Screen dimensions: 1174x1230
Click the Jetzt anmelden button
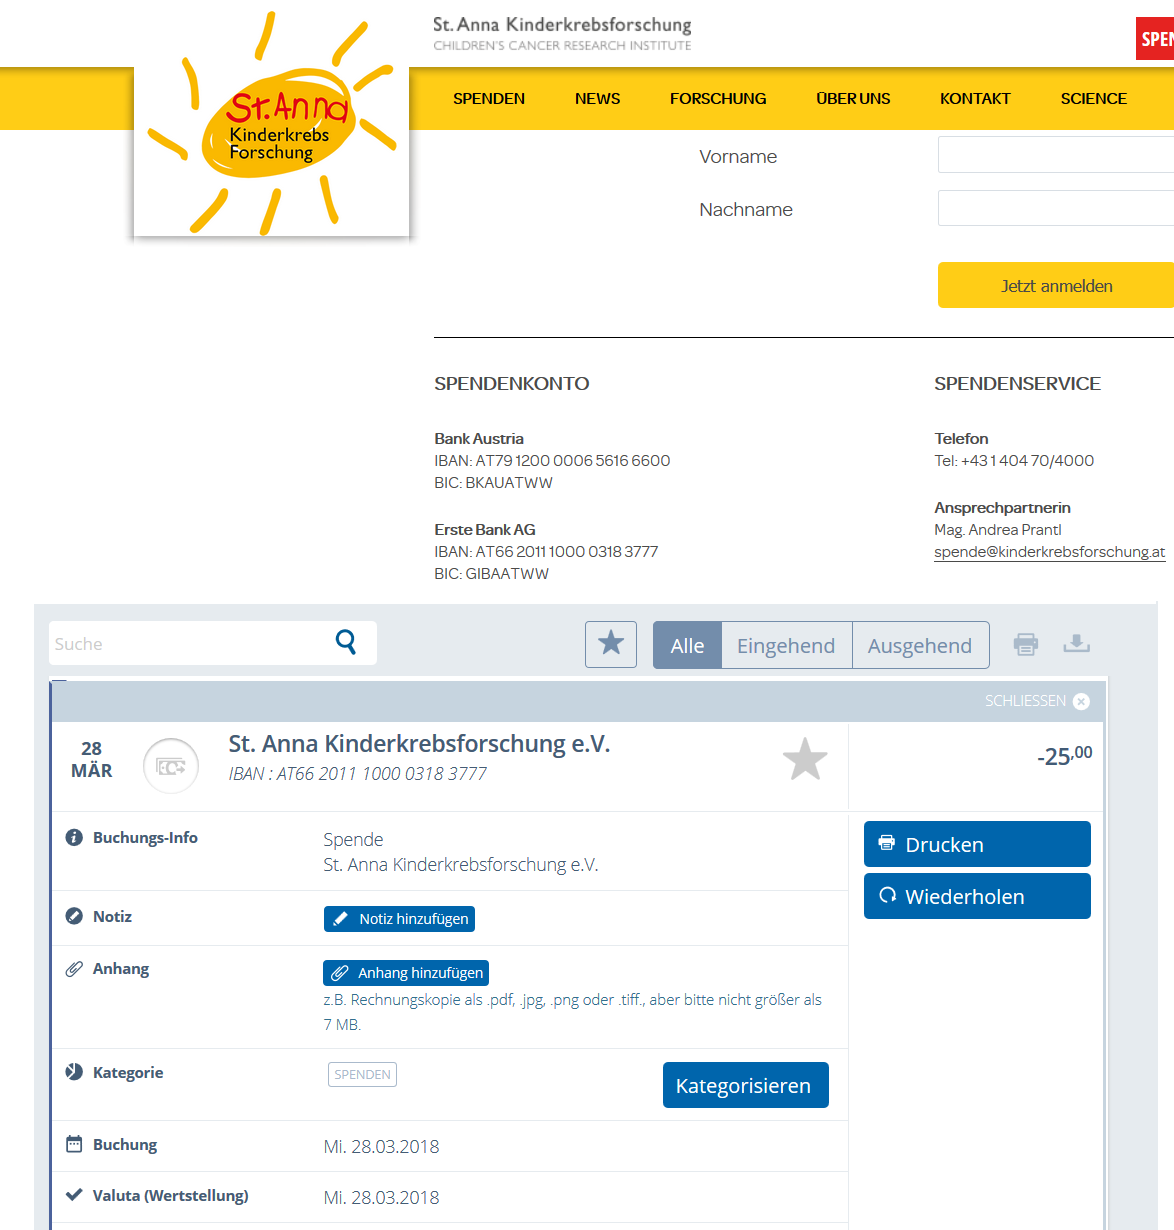1056,285
